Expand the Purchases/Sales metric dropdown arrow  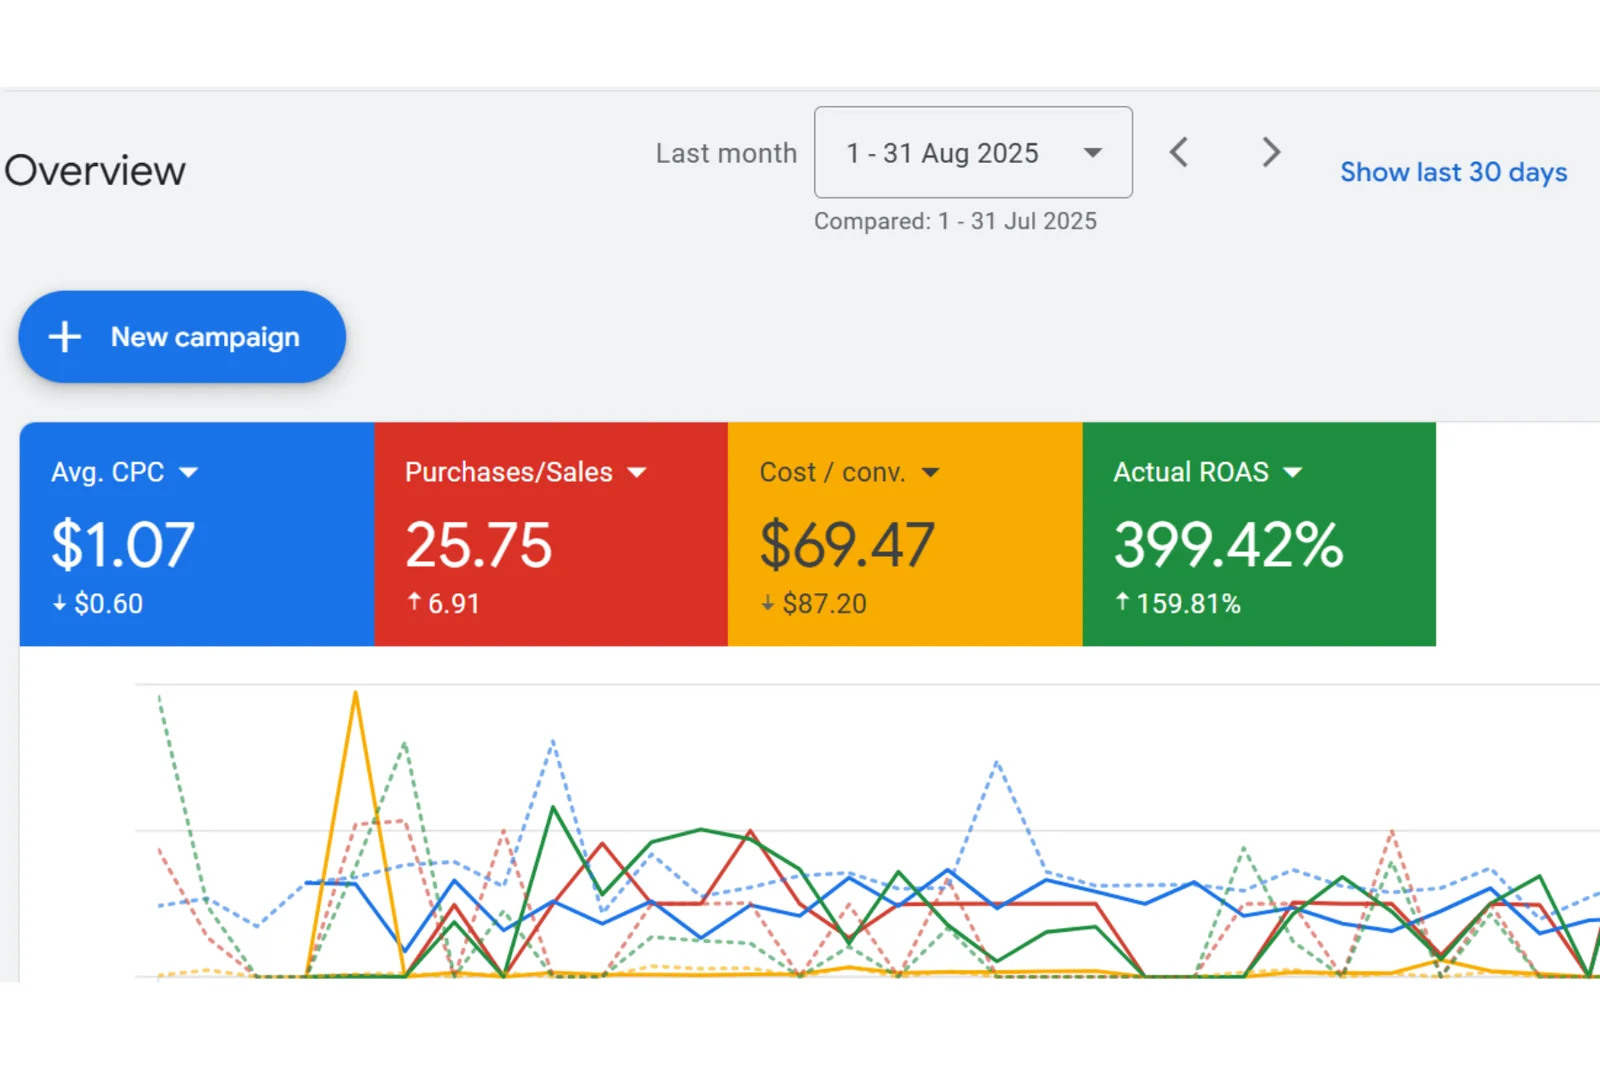click(637, 473)
